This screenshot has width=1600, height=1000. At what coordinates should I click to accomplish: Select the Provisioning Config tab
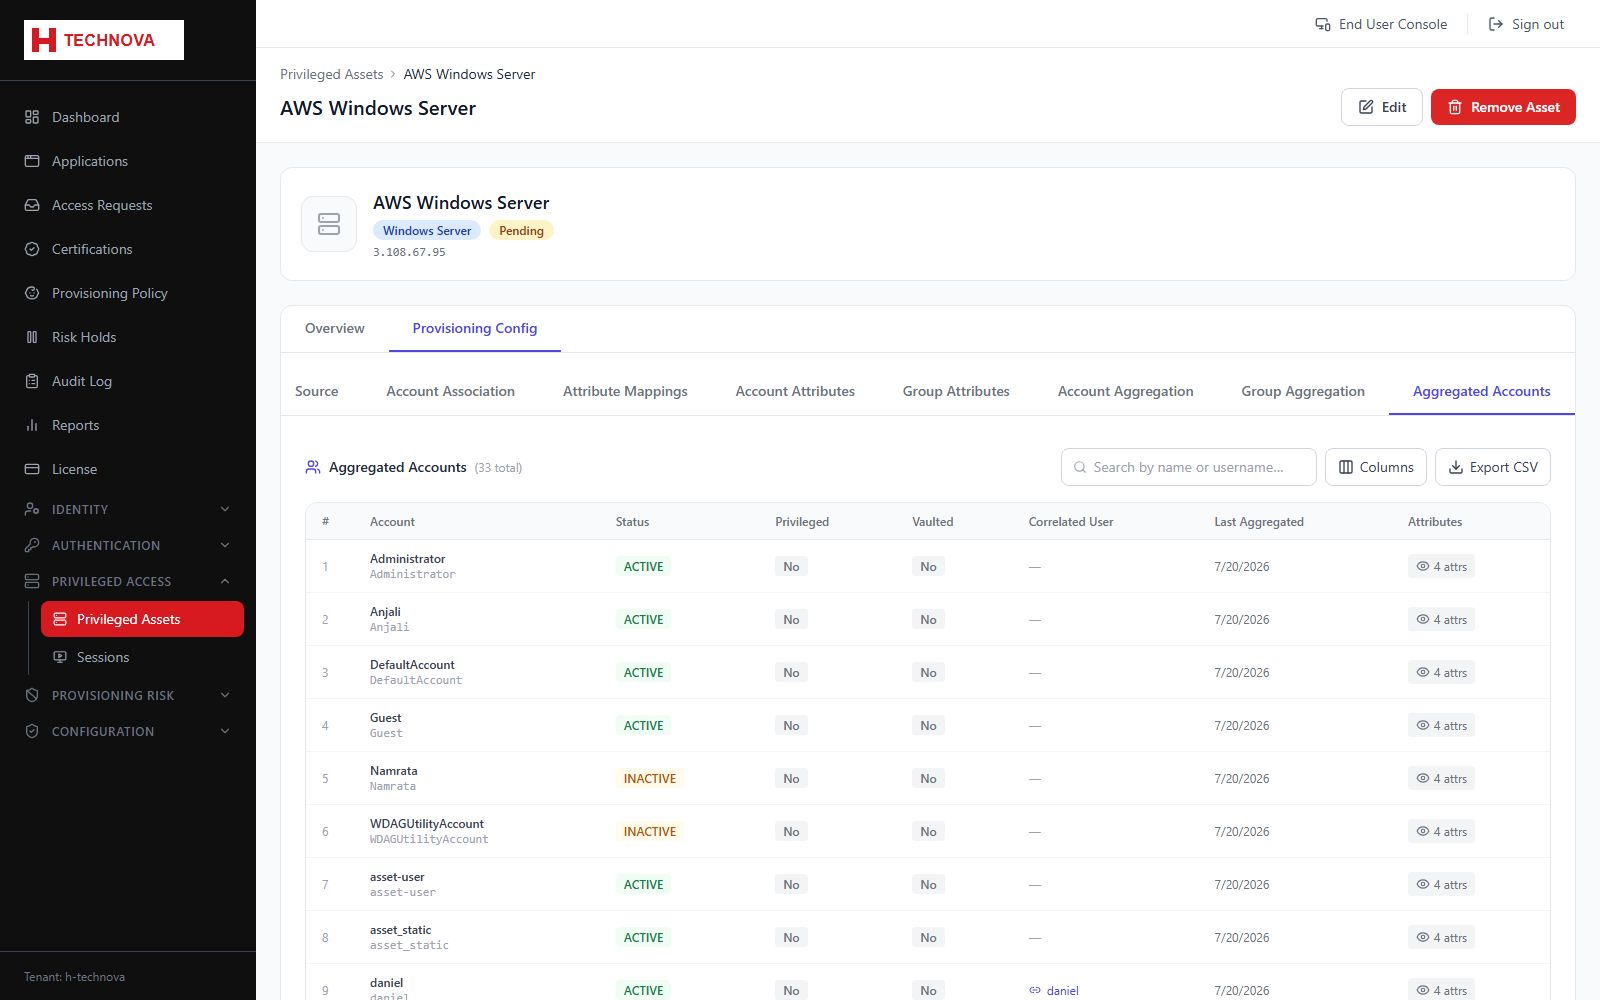tap(475, 328)
